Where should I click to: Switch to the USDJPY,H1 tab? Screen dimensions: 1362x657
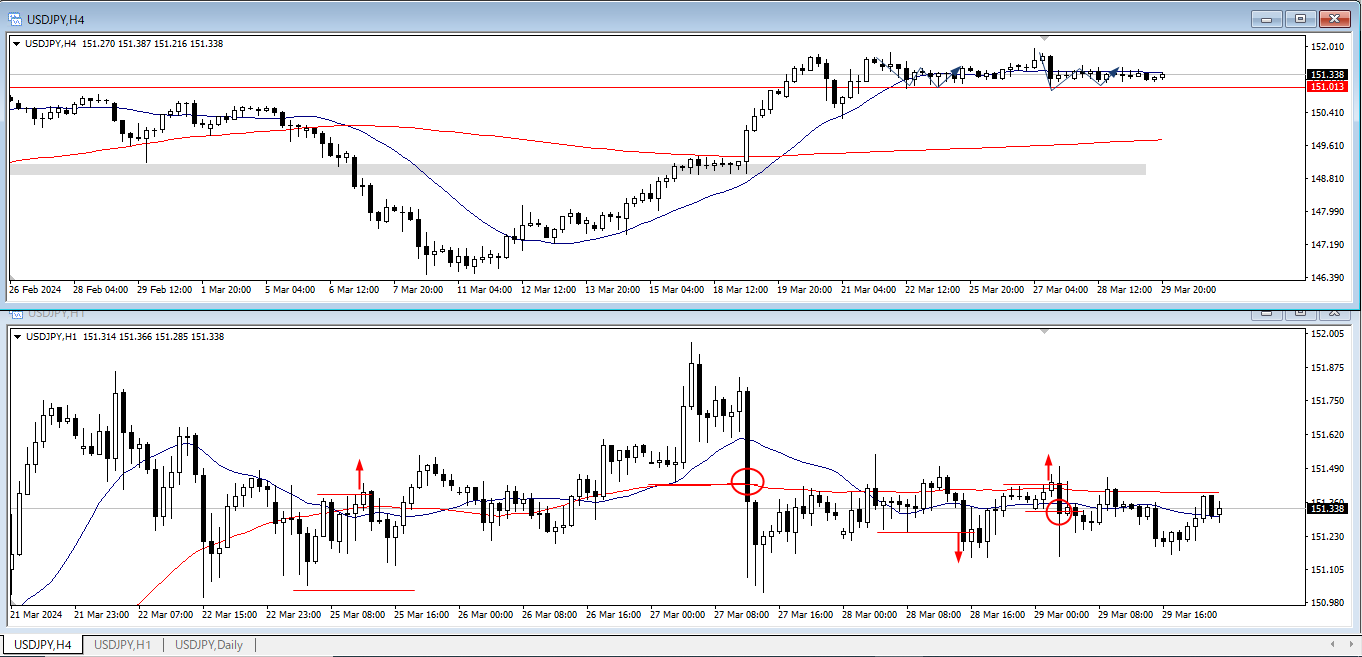pyautogui.click(x=122, y=645)
